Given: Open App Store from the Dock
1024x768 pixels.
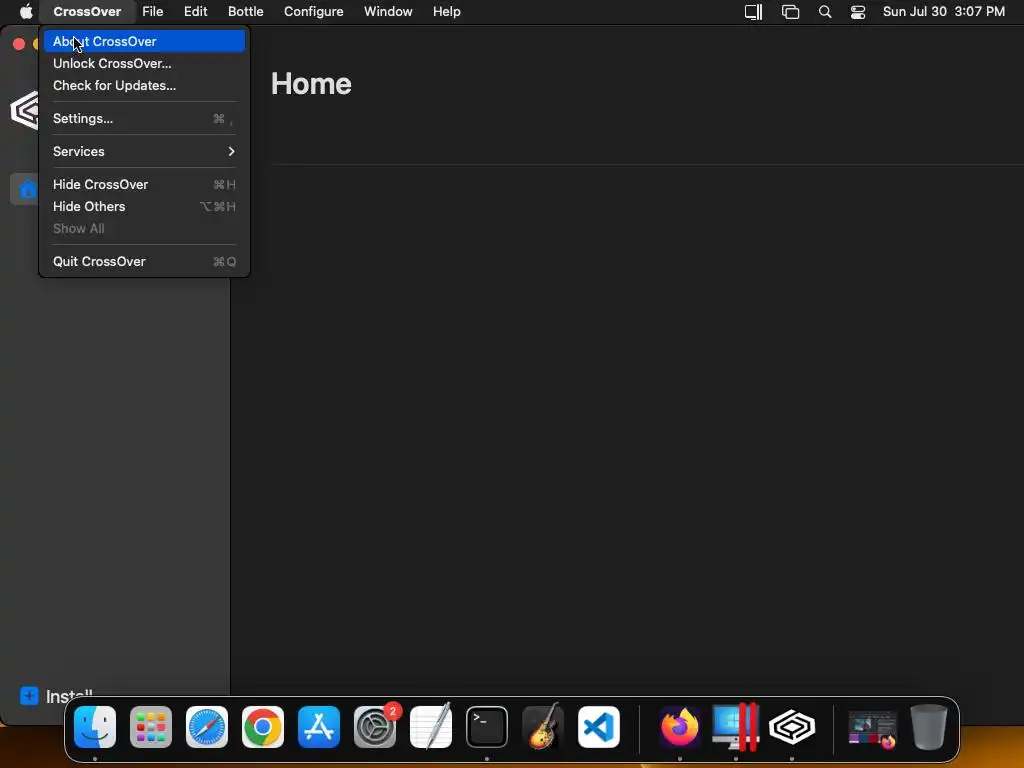Looking at the screenshot, I should pyautogui.click(x=319, y=727).
